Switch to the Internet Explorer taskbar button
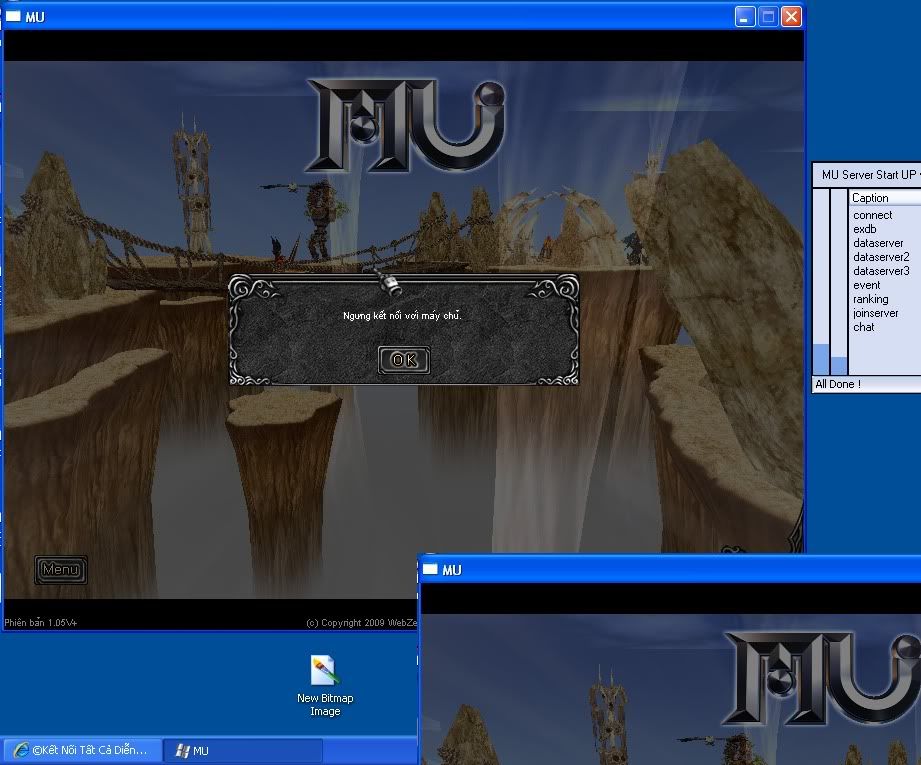Viewport: 921px width, 765px height. 82,751
